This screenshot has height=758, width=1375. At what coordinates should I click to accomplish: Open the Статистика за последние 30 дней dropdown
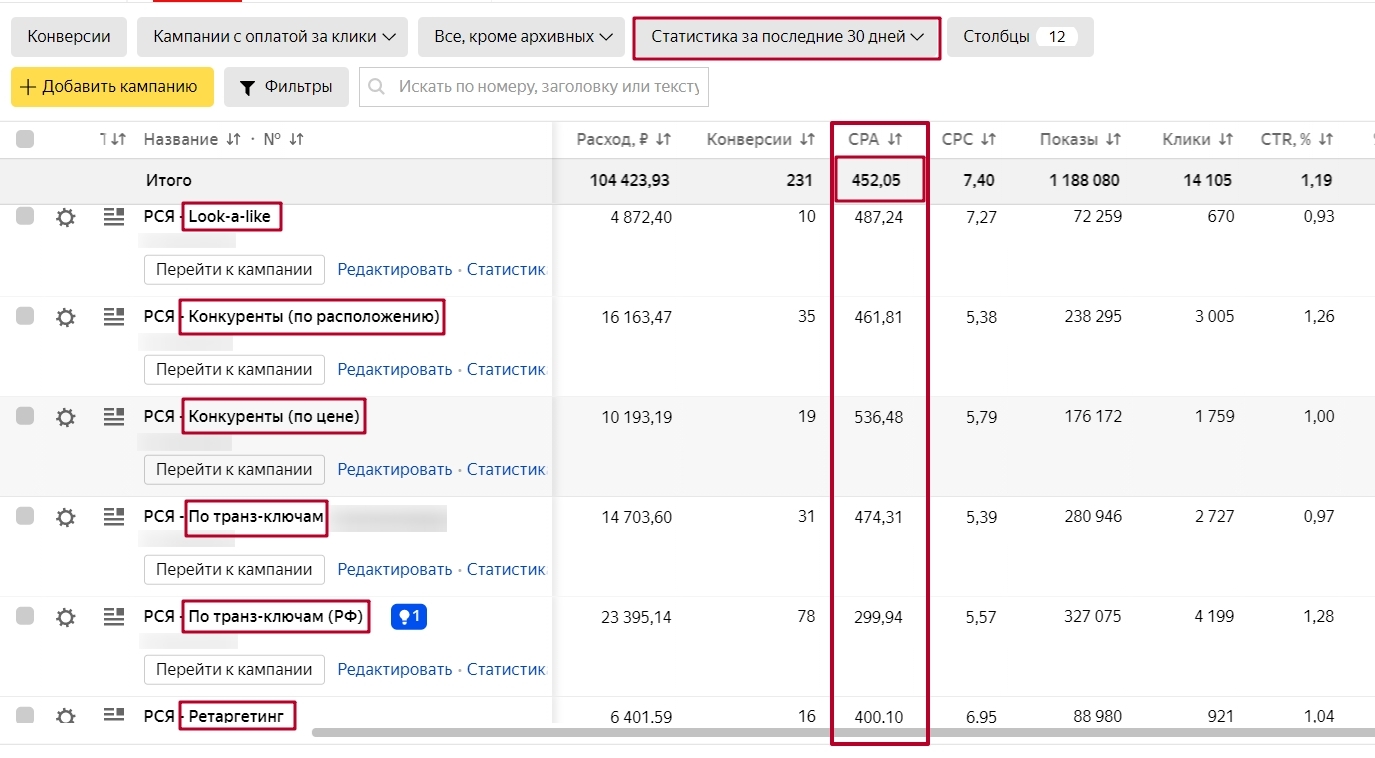click(x=786, y=37)
